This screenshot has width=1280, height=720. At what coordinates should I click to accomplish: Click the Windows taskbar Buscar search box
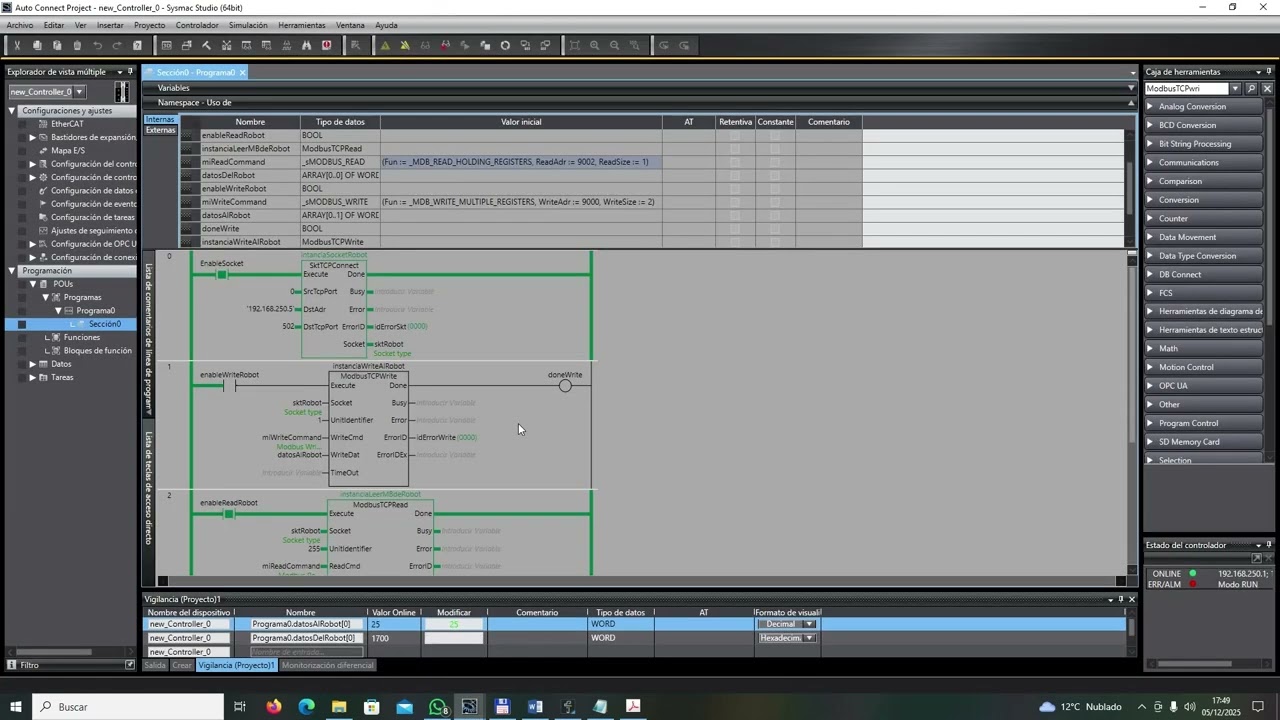(x=128, y=707)
